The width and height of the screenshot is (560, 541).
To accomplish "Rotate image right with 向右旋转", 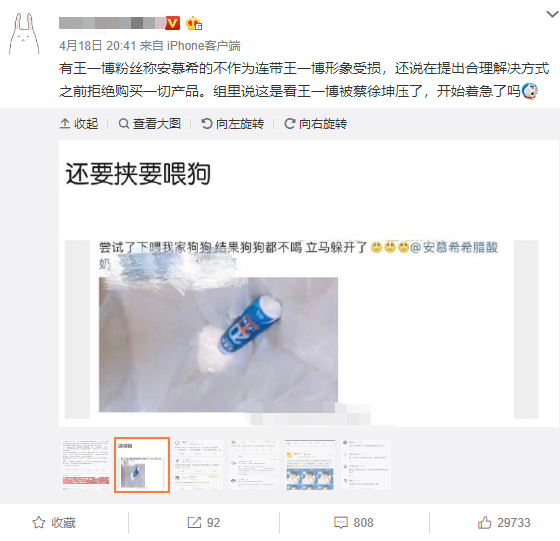I will [315, 124].
